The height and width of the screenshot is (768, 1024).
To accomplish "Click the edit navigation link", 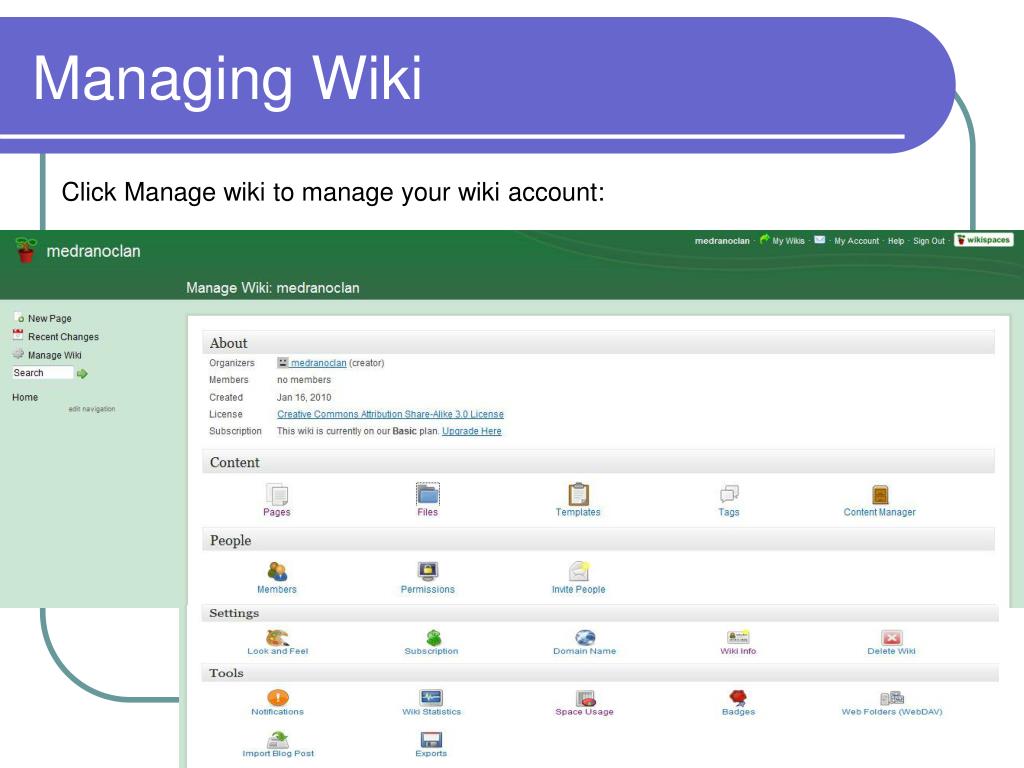I will click(x=92, y=409).
